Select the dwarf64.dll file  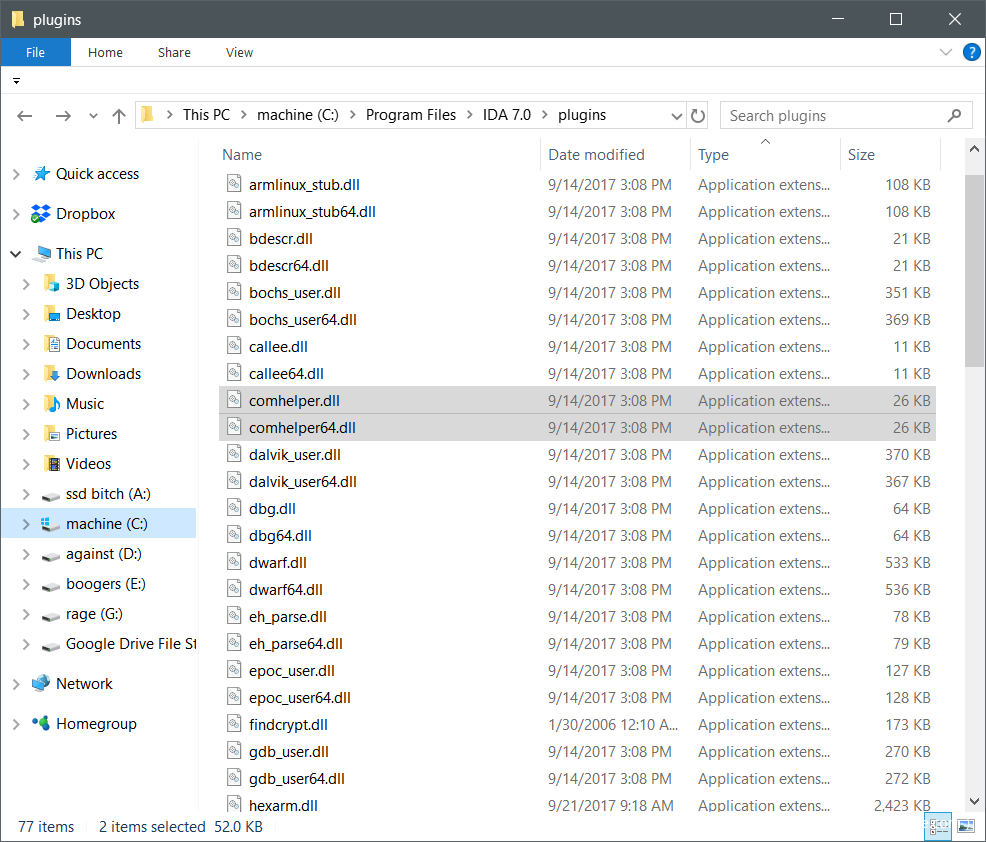285,590
